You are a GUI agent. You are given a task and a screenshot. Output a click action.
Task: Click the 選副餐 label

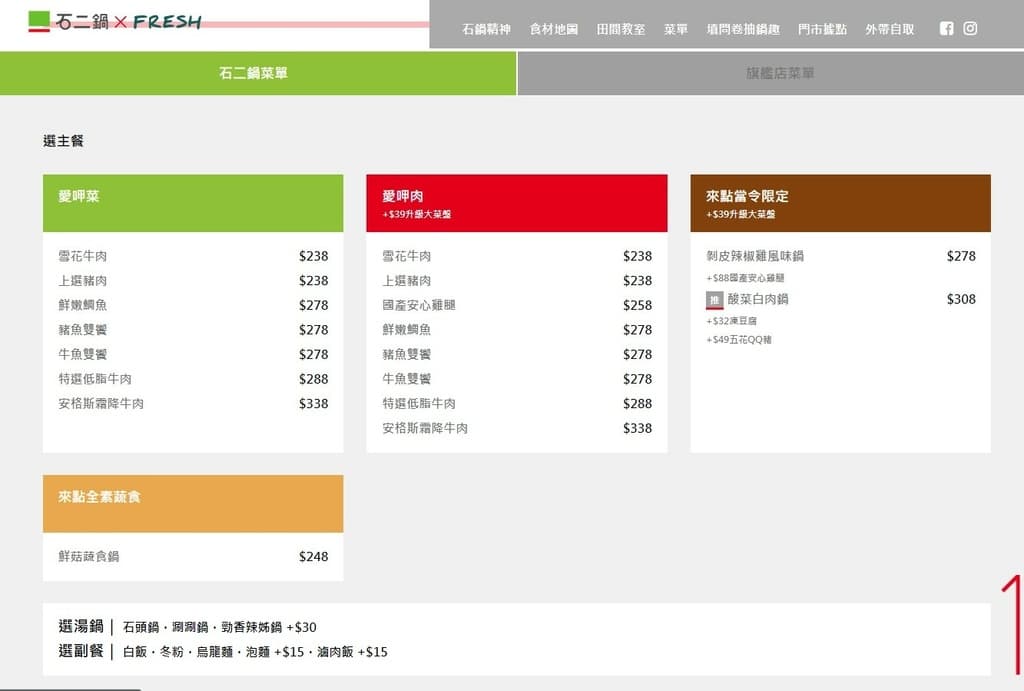(x=81, y=651)
